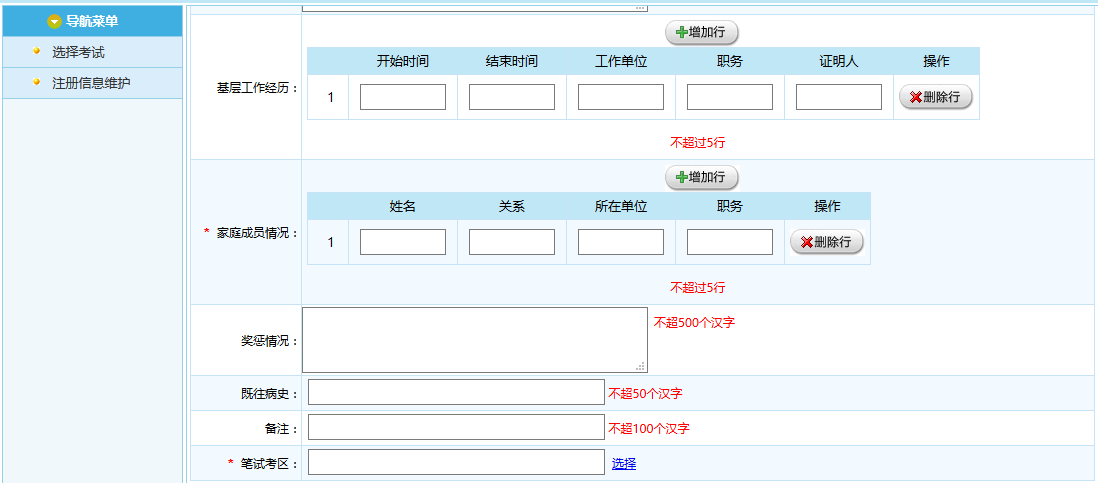Click the 关系 field in family members table
Image resolution: width=1098 pixels, height=483 pixels.
point(511,242)
